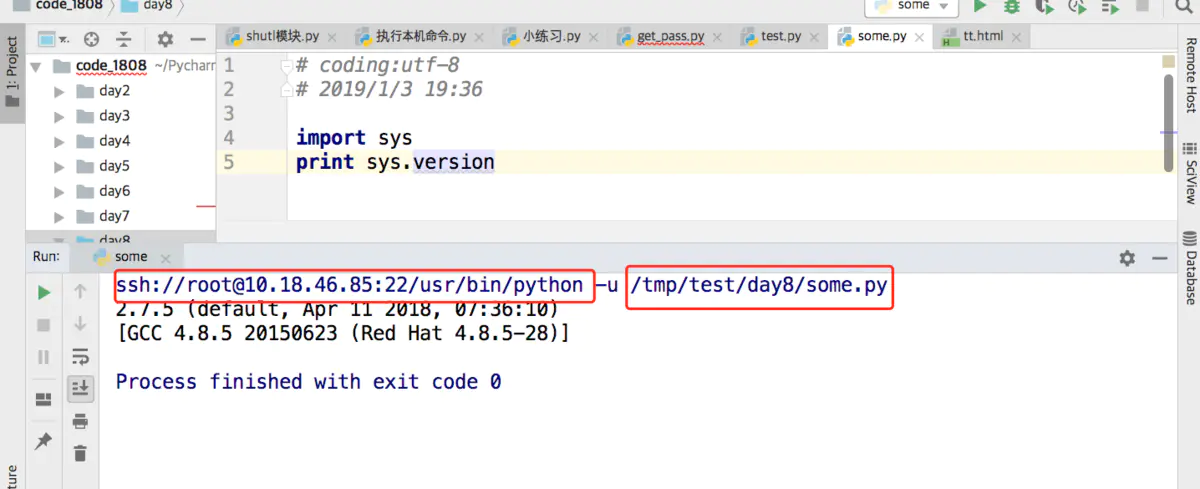The image size is (1200, 489).
Task: Click the locate/scroll-from-source target icon
Action: [92, 40]
